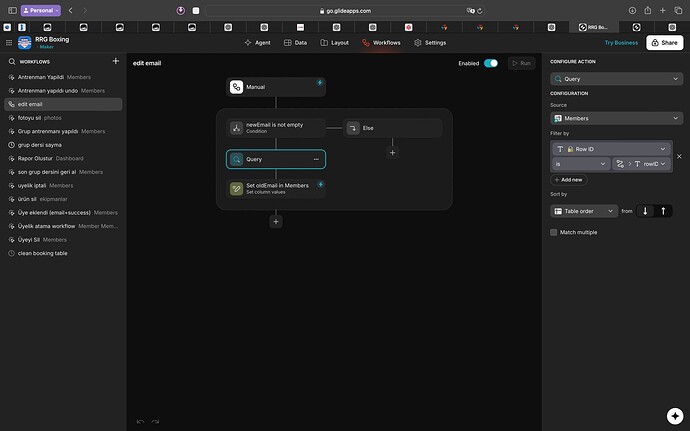Viewport: 690px width, 431px height.
Task: Open the Data tab
Action: tap(295, 43)
